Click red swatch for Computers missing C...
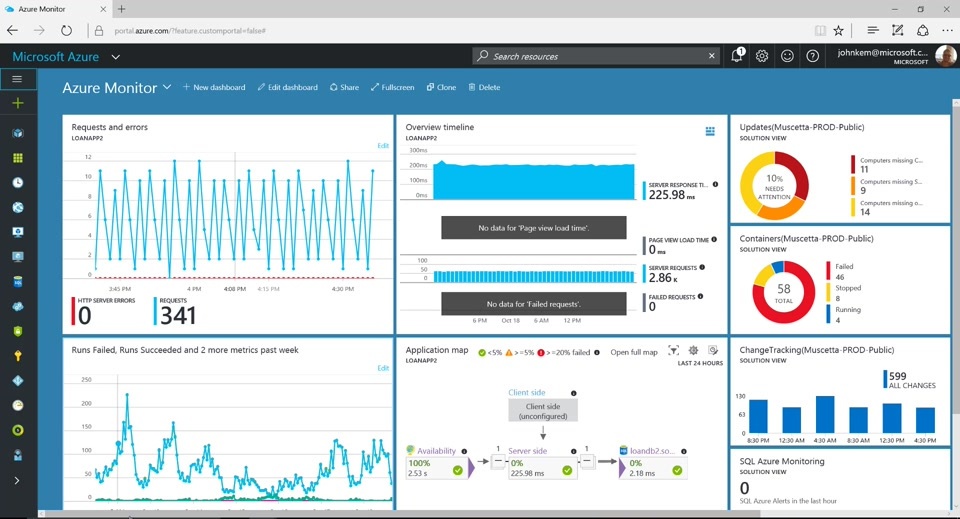Image resolution: width=960 pixels, height=519 pixels. point(853,164)
